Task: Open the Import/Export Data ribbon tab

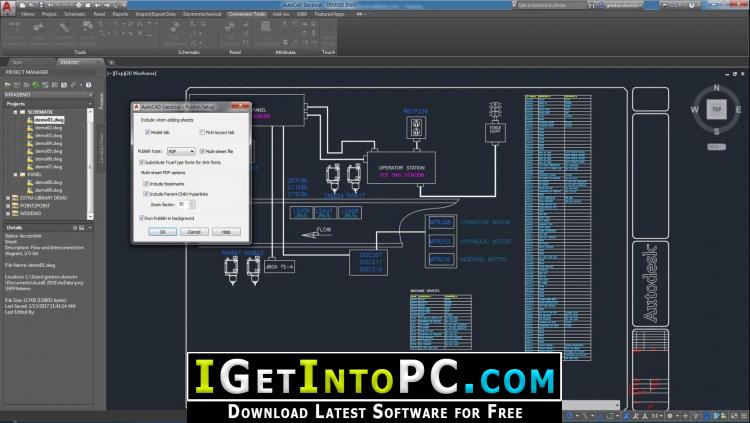Action: click(x=155, y=14)
